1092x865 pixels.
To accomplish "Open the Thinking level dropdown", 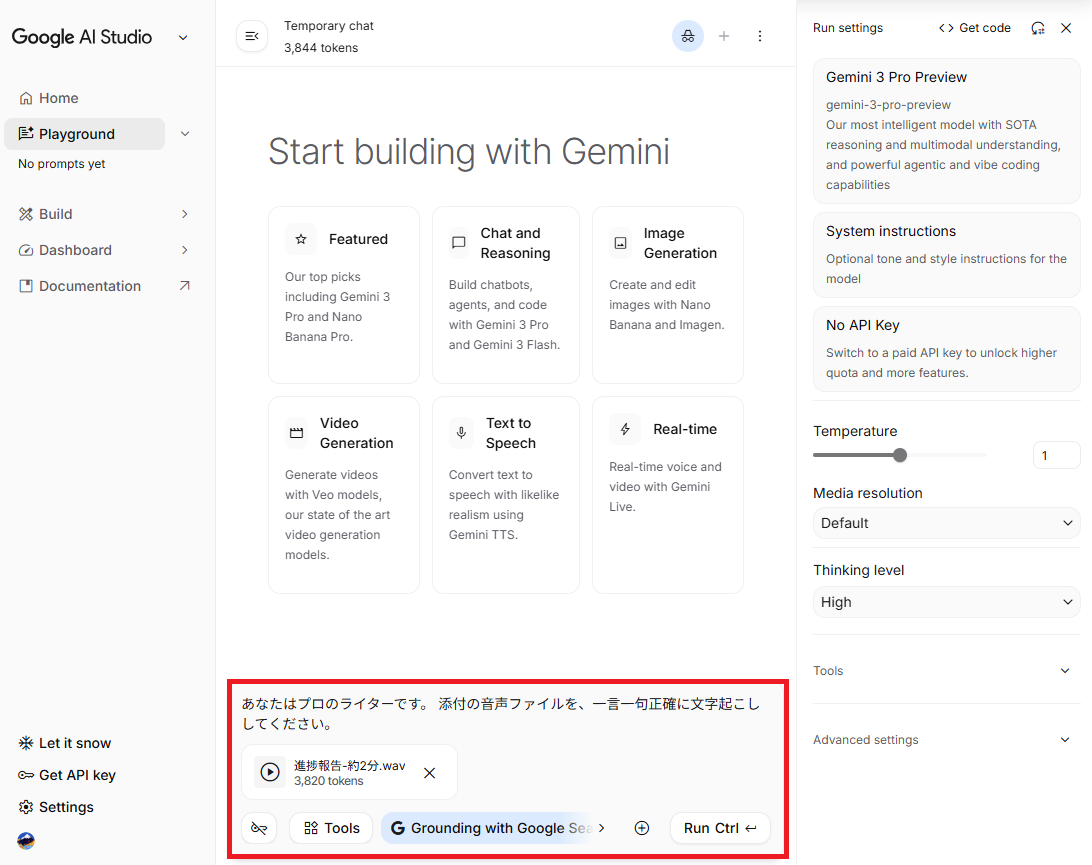I will click(946, 602).
